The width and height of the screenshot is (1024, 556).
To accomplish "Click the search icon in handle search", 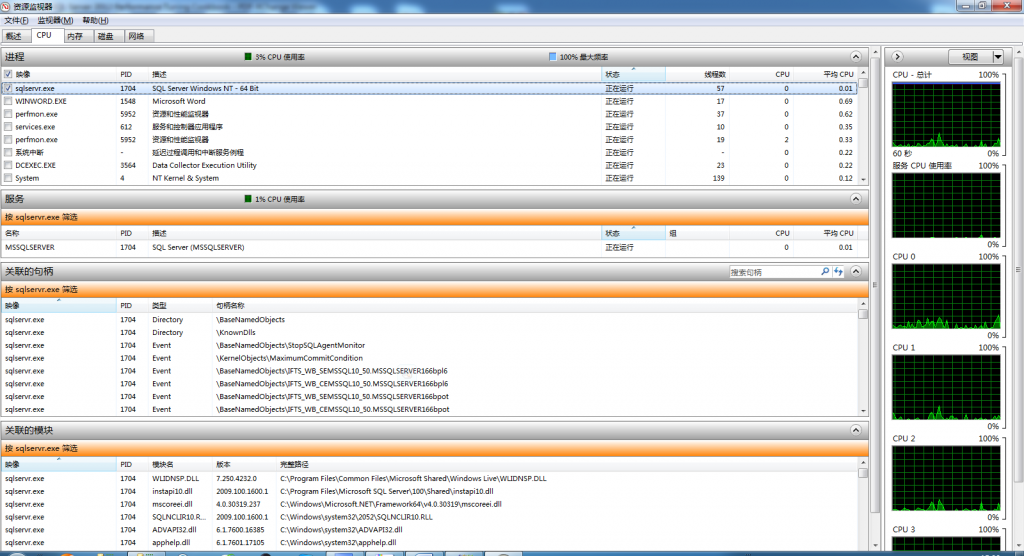I will click(x=825, y=272).
